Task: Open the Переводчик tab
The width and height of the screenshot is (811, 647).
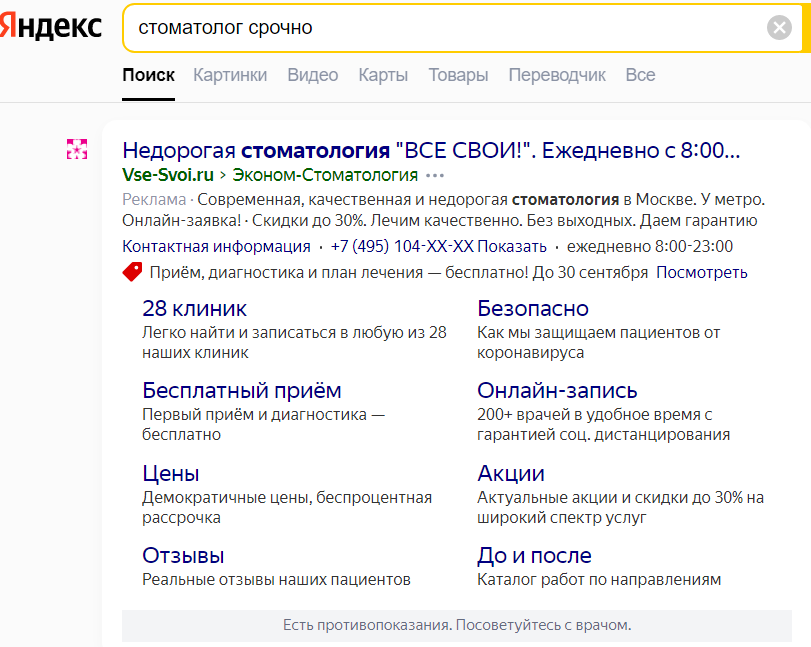Action: click(557, 75)
